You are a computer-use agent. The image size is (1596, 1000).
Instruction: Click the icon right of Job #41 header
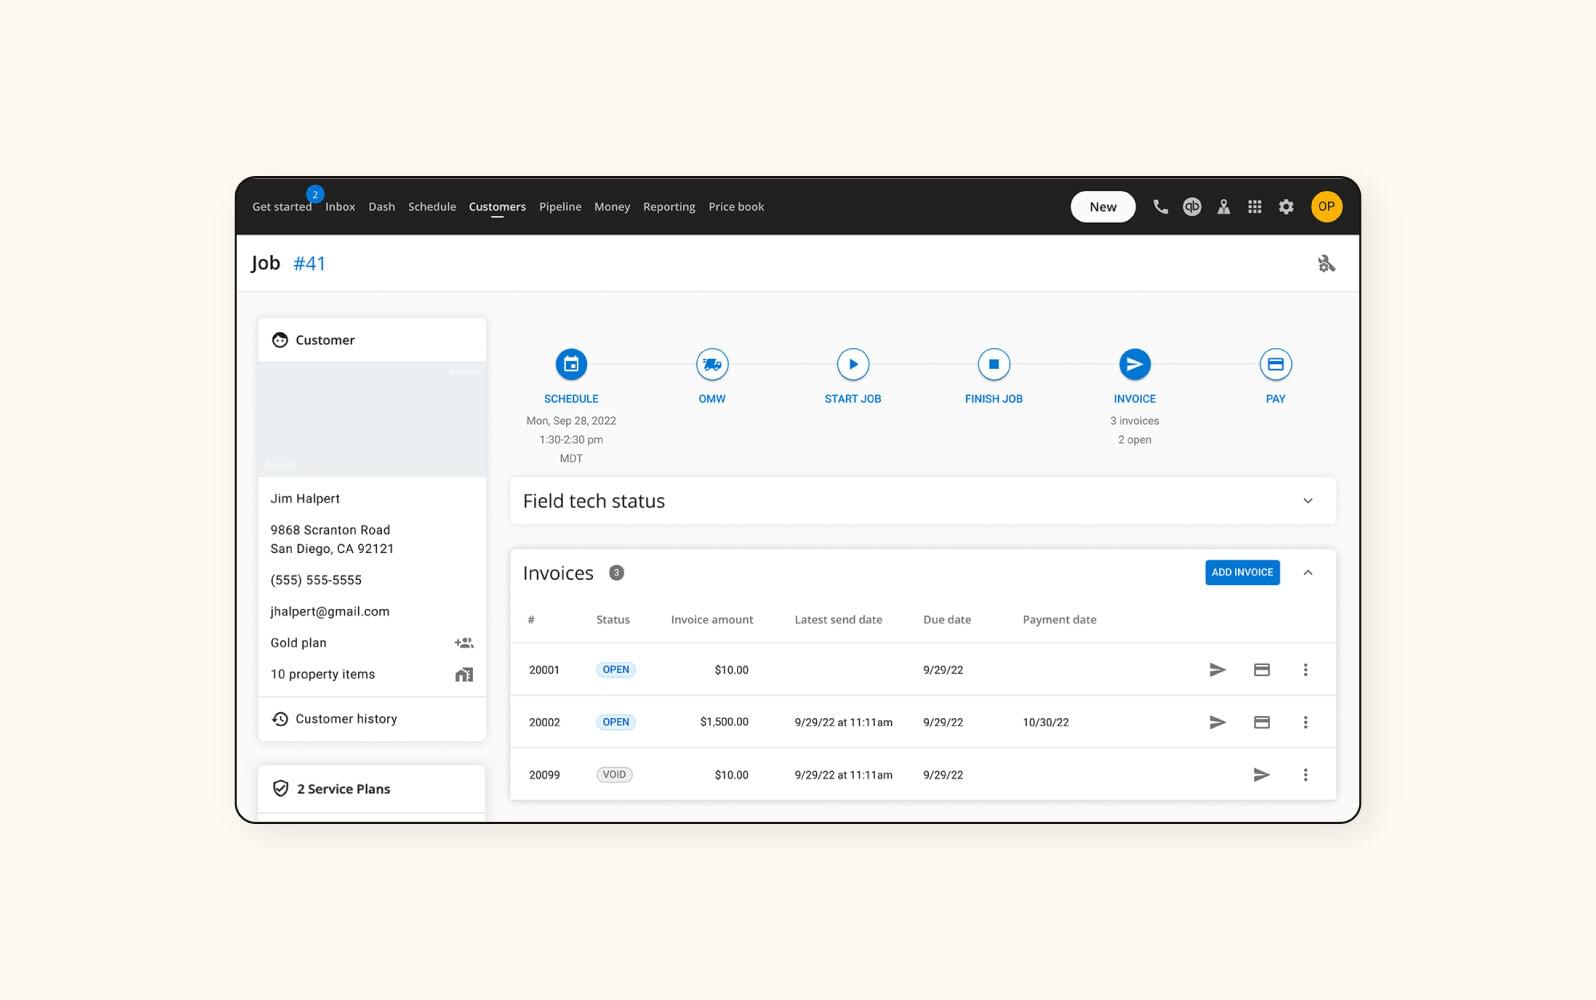pyautogui.click(x=1326, y=264)
